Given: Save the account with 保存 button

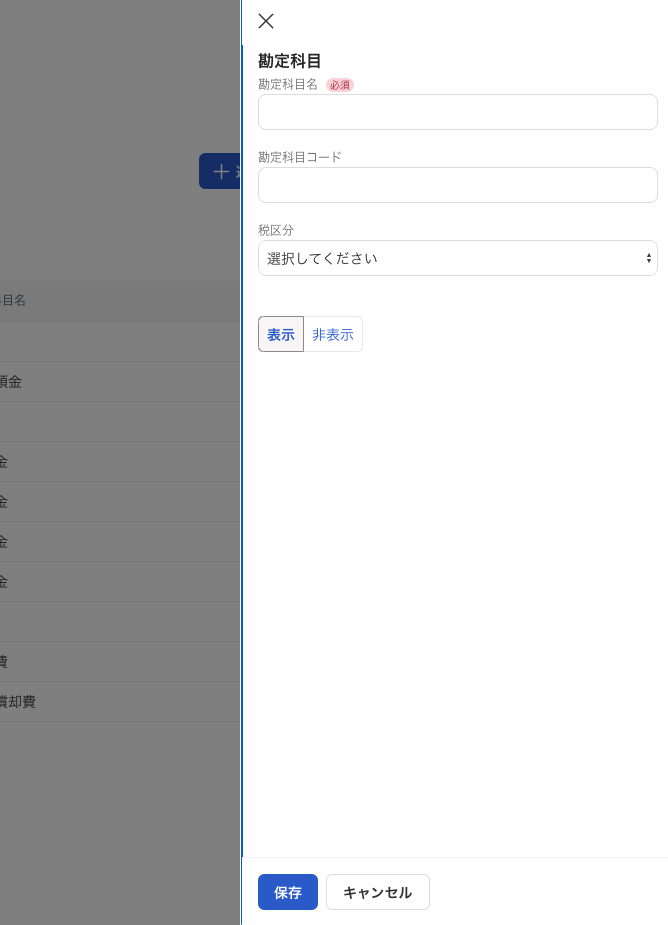Looking at the screenshot, I should click(288, 892).
